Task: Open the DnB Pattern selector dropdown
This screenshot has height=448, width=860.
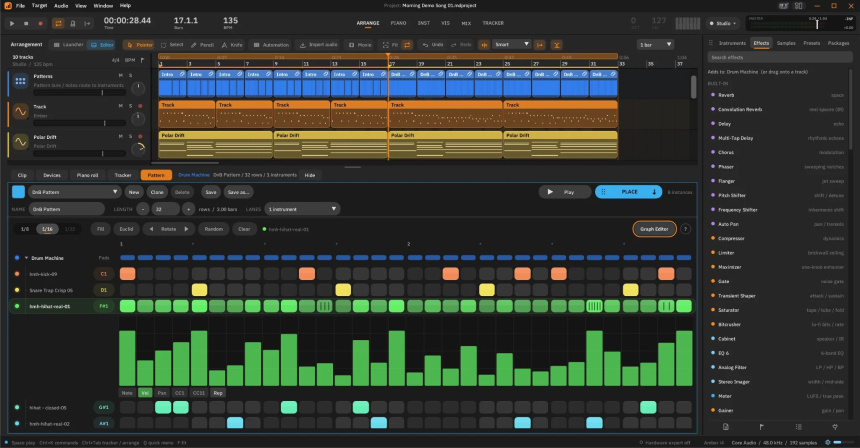Action: [74, 192]
